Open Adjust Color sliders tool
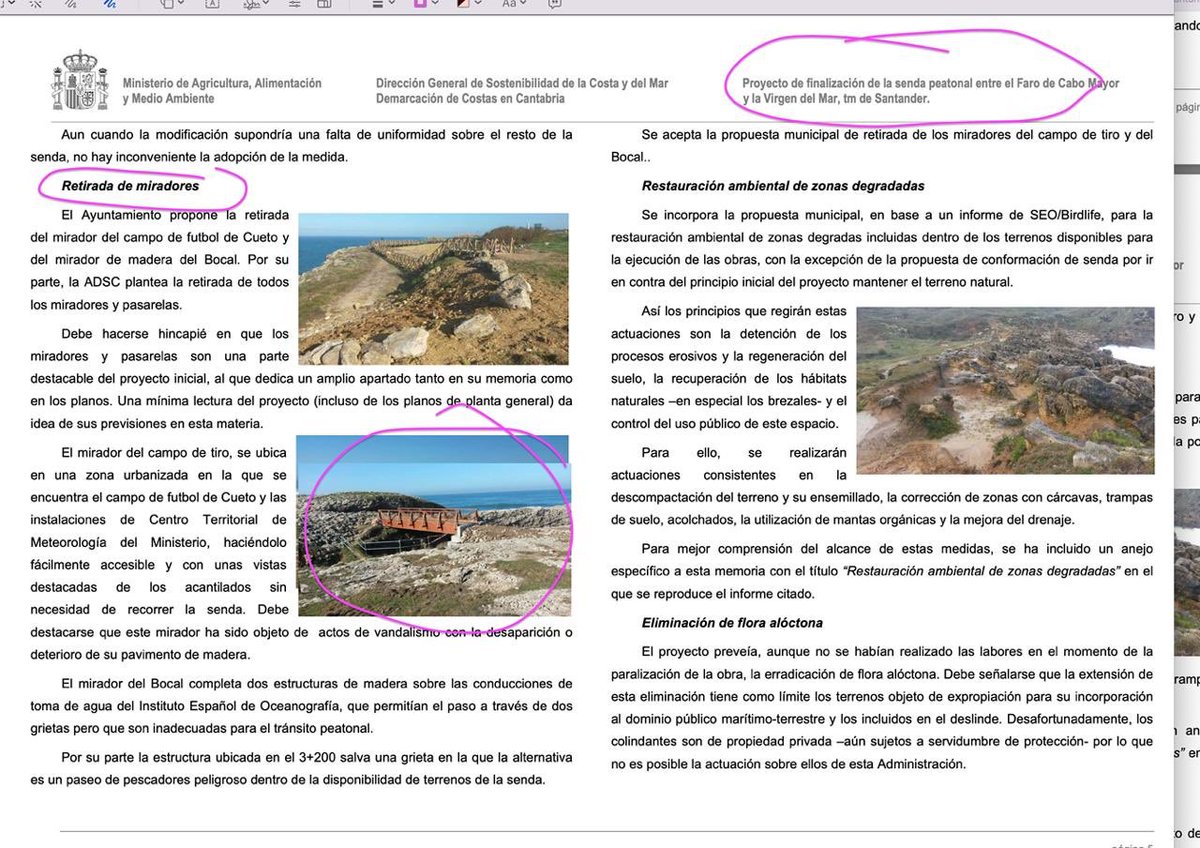The height and width of the screenshot is (848, 1200). (295, 4)
